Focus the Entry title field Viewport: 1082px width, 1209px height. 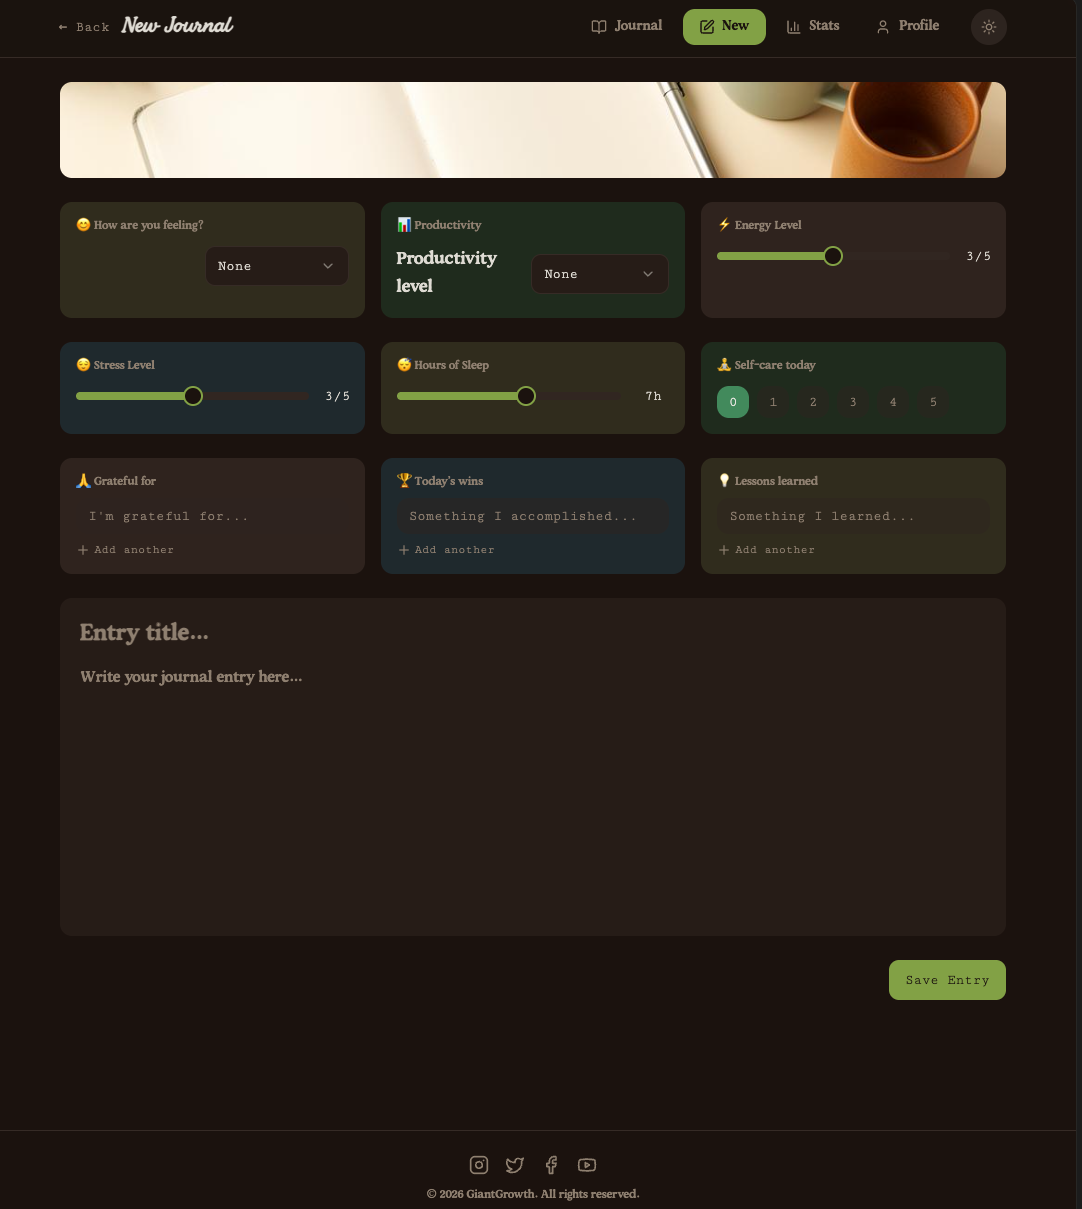coord(532,632)
